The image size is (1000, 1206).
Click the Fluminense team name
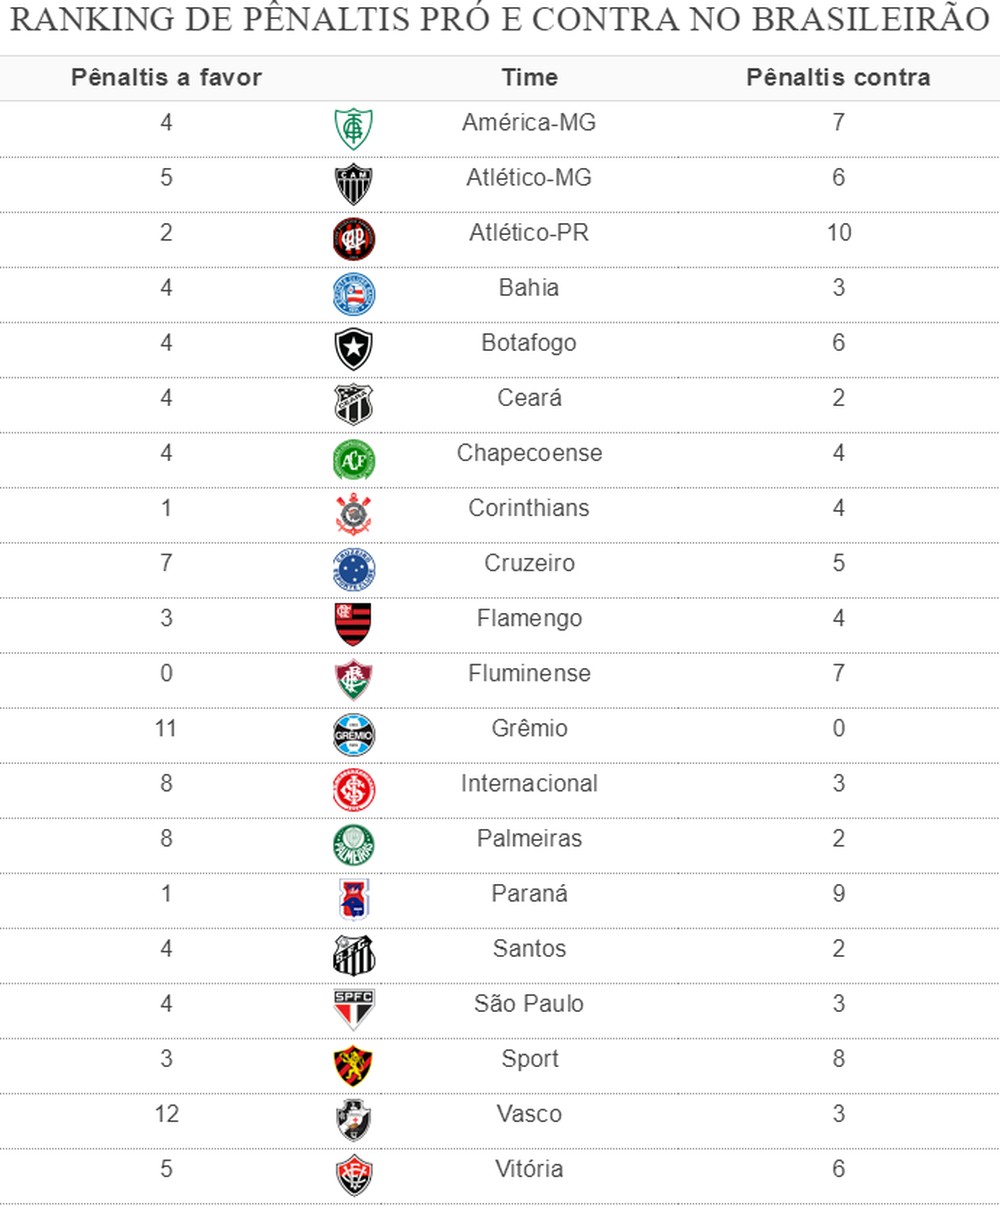tap(529, 673)
